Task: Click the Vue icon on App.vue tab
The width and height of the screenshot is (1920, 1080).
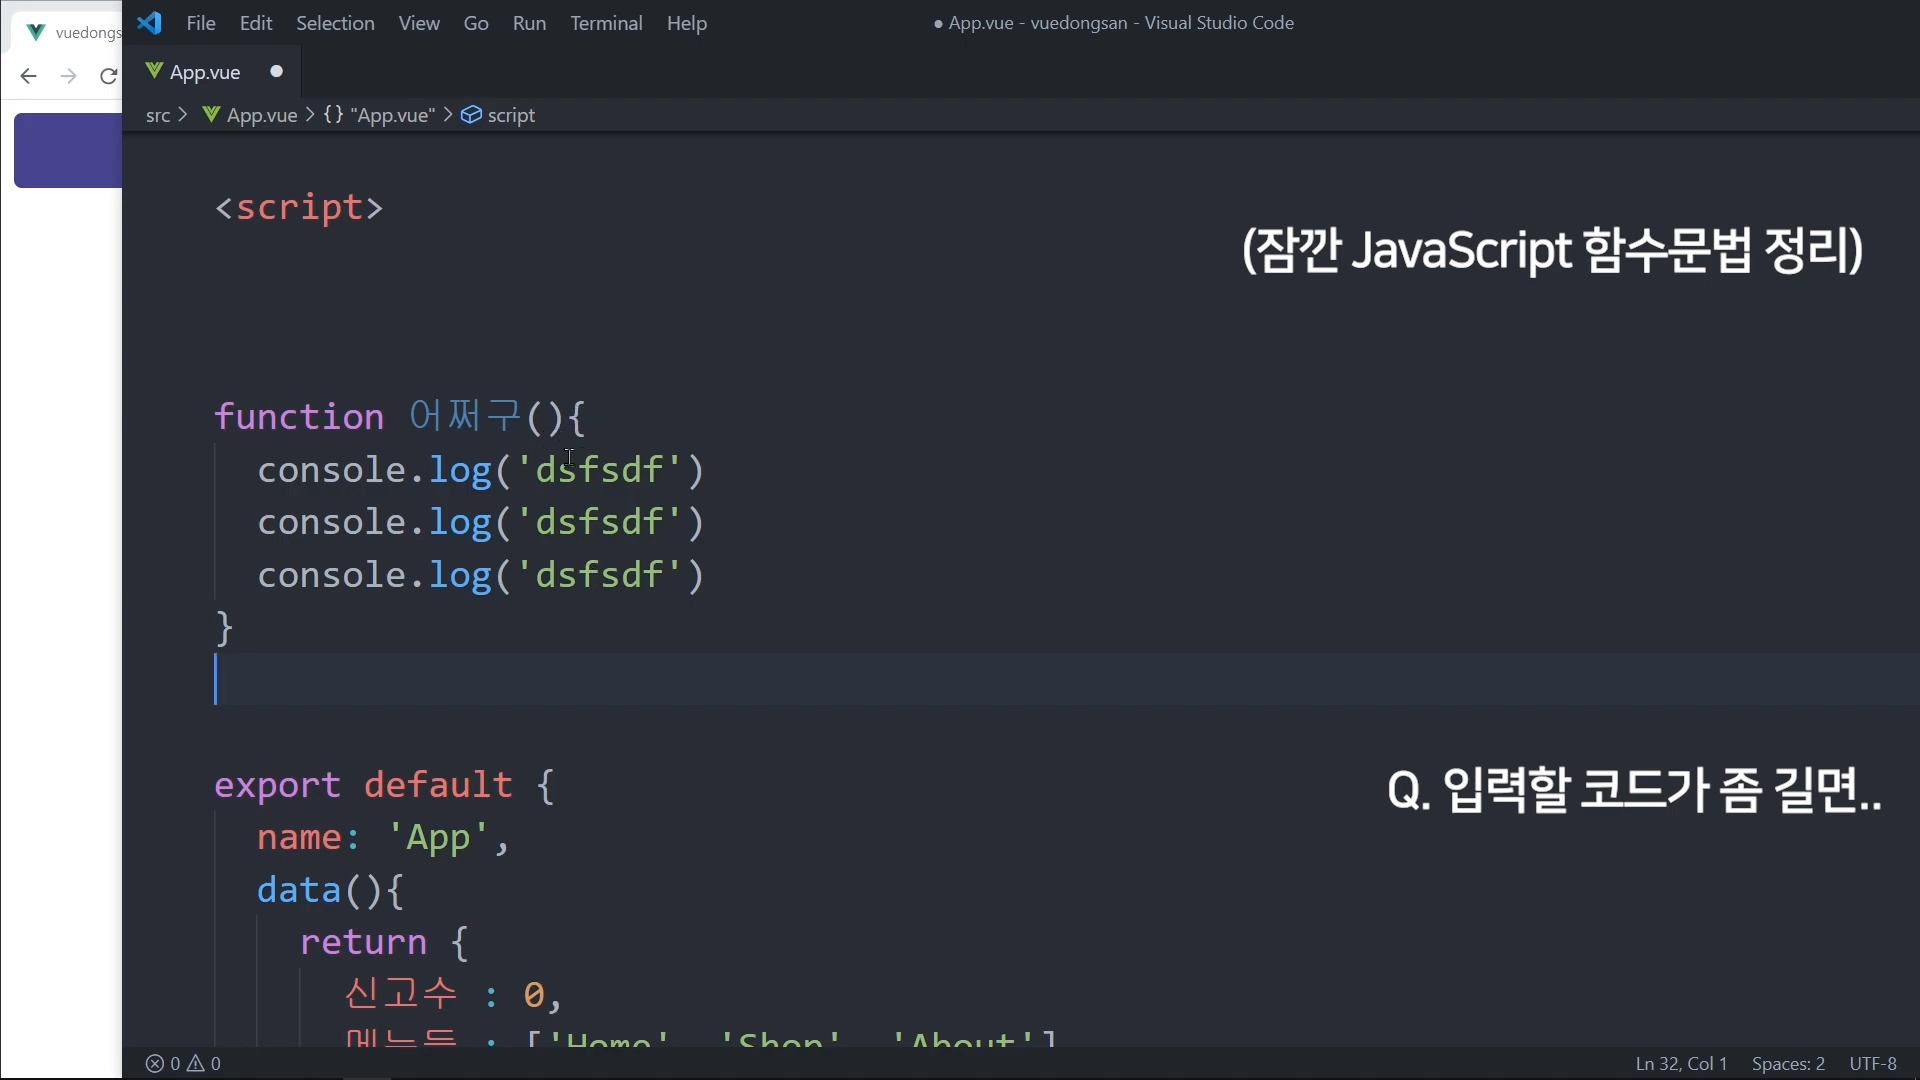Action: 154,71
